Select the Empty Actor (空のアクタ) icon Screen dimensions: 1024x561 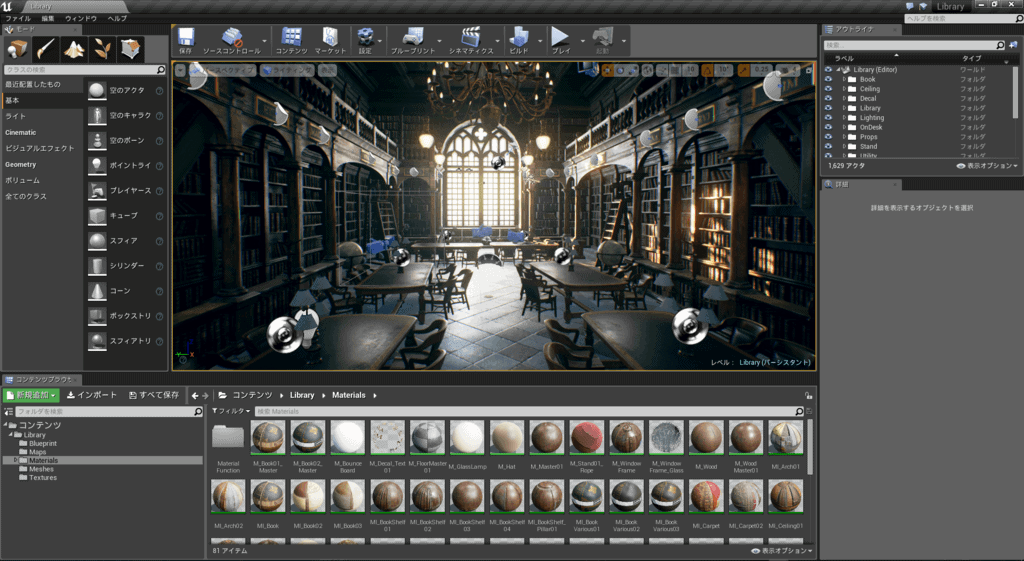click(x=97, y=90)
